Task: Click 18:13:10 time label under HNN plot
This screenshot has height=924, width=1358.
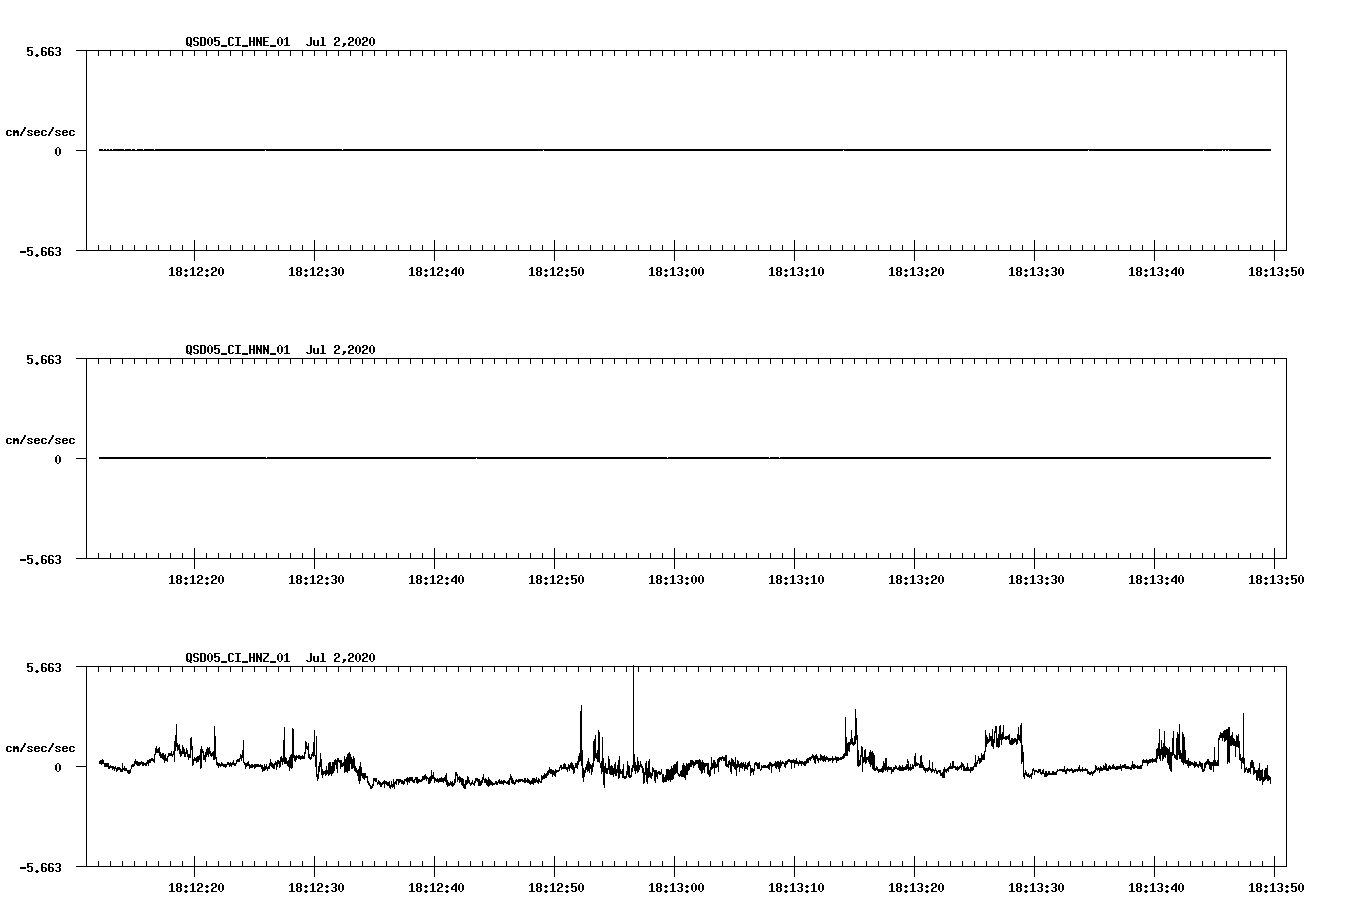Action: (x=795, y=579)
